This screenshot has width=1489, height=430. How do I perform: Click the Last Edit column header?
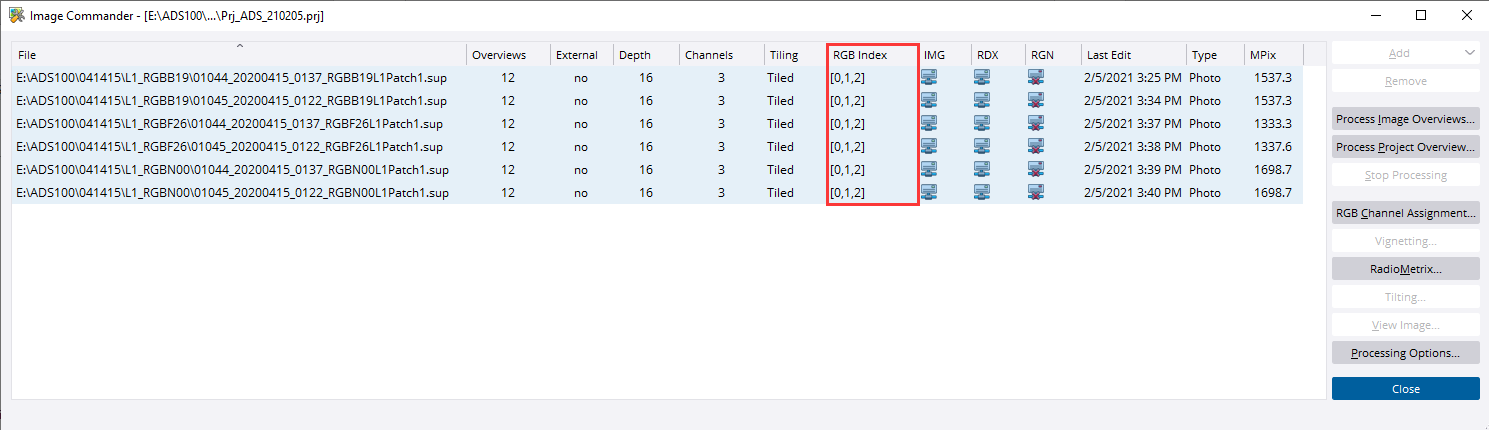click(x=1109, y=55)
